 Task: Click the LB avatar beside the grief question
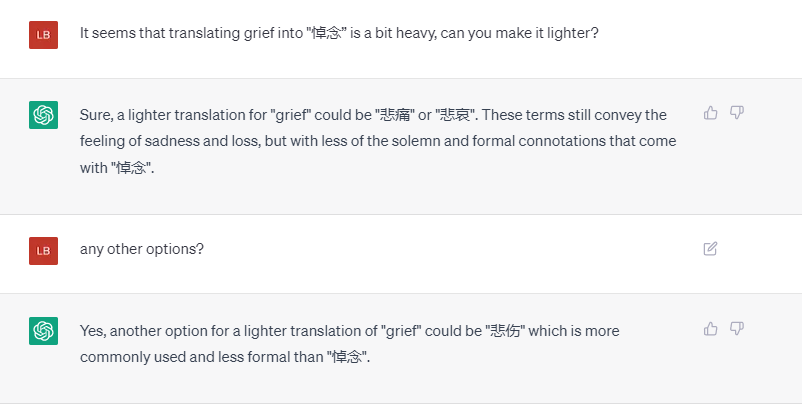[43, 35]
